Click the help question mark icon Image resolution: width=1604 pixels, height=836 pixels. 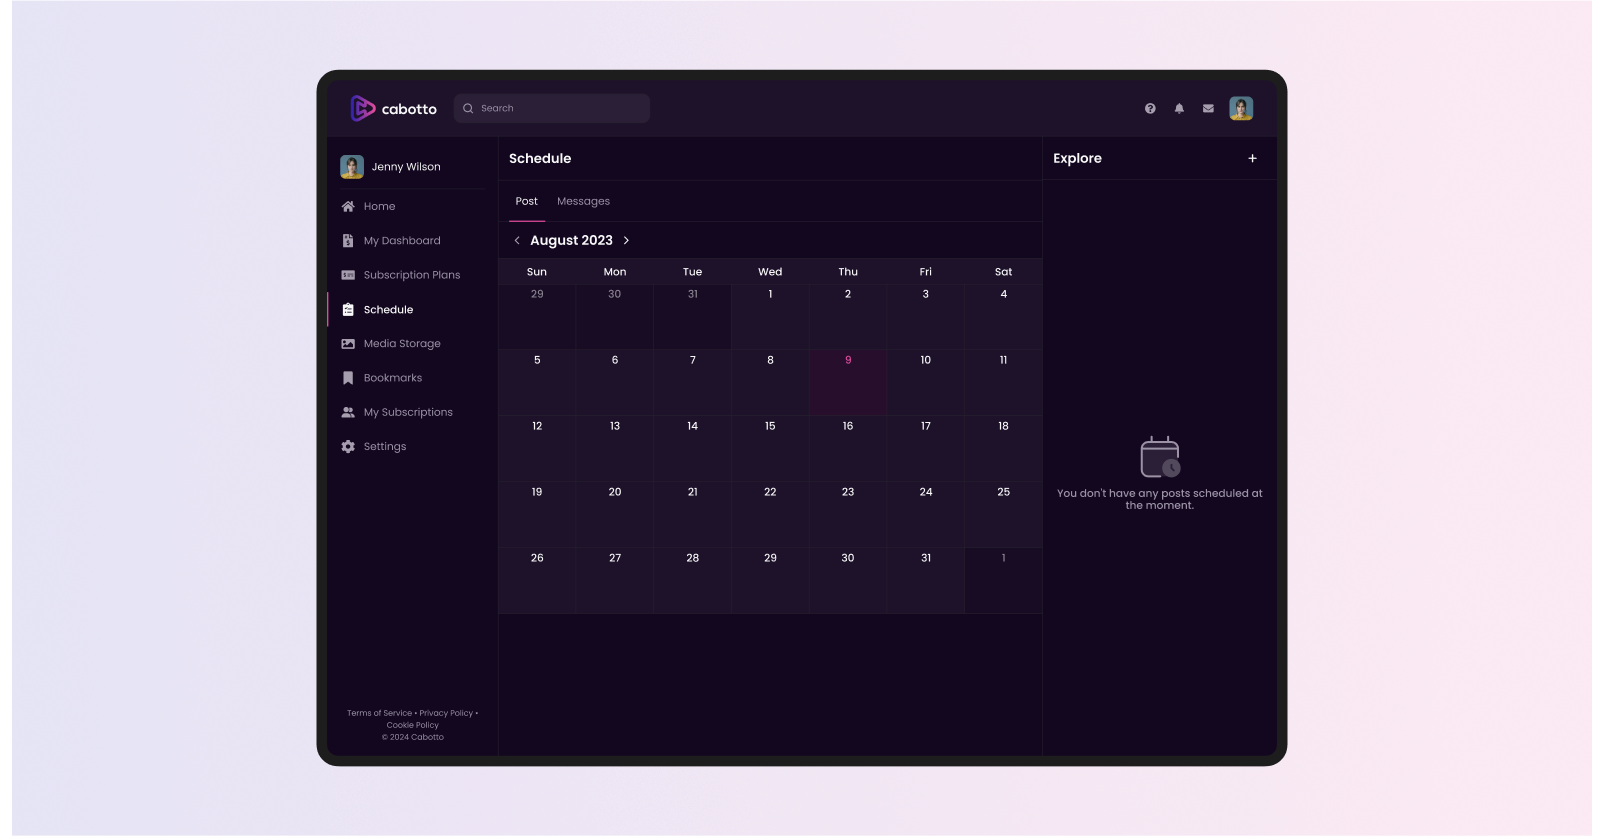[1150, 109]
